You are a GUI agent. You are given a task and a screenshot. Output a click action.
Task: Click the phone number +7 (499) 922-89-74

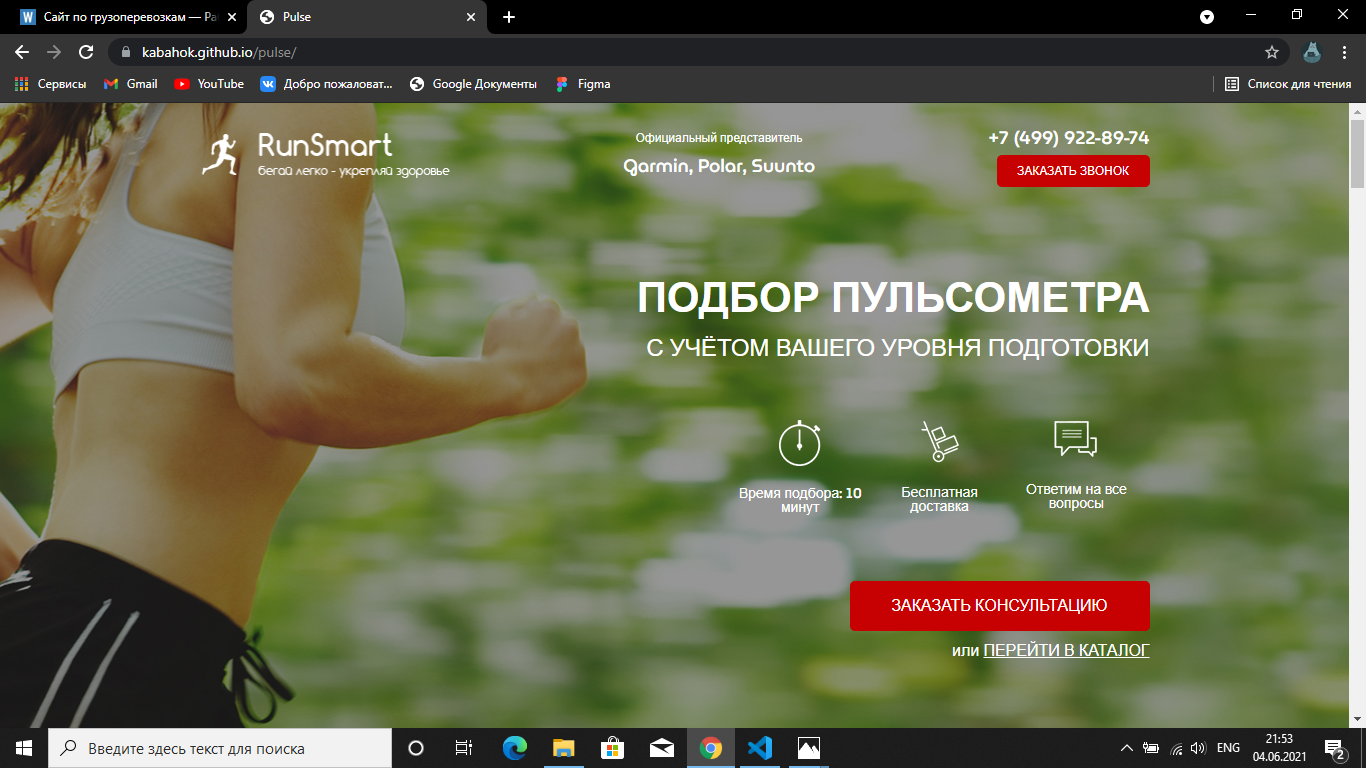[x=1069, y=138]
